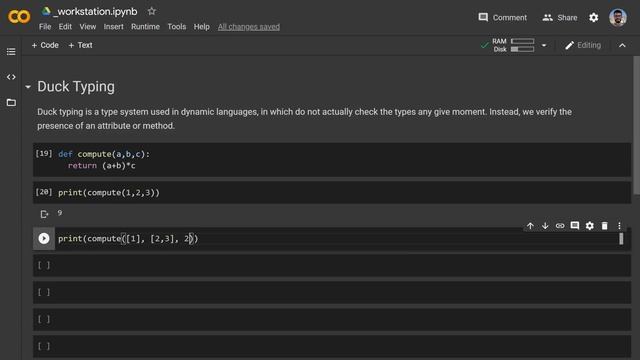Click the third empty code cell
Viewport: 640px width, 360px height.
[x=332, y=320]
